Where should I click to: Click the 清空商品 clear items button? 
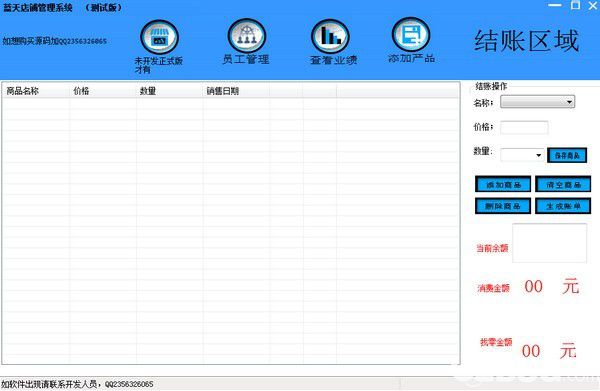563,184
